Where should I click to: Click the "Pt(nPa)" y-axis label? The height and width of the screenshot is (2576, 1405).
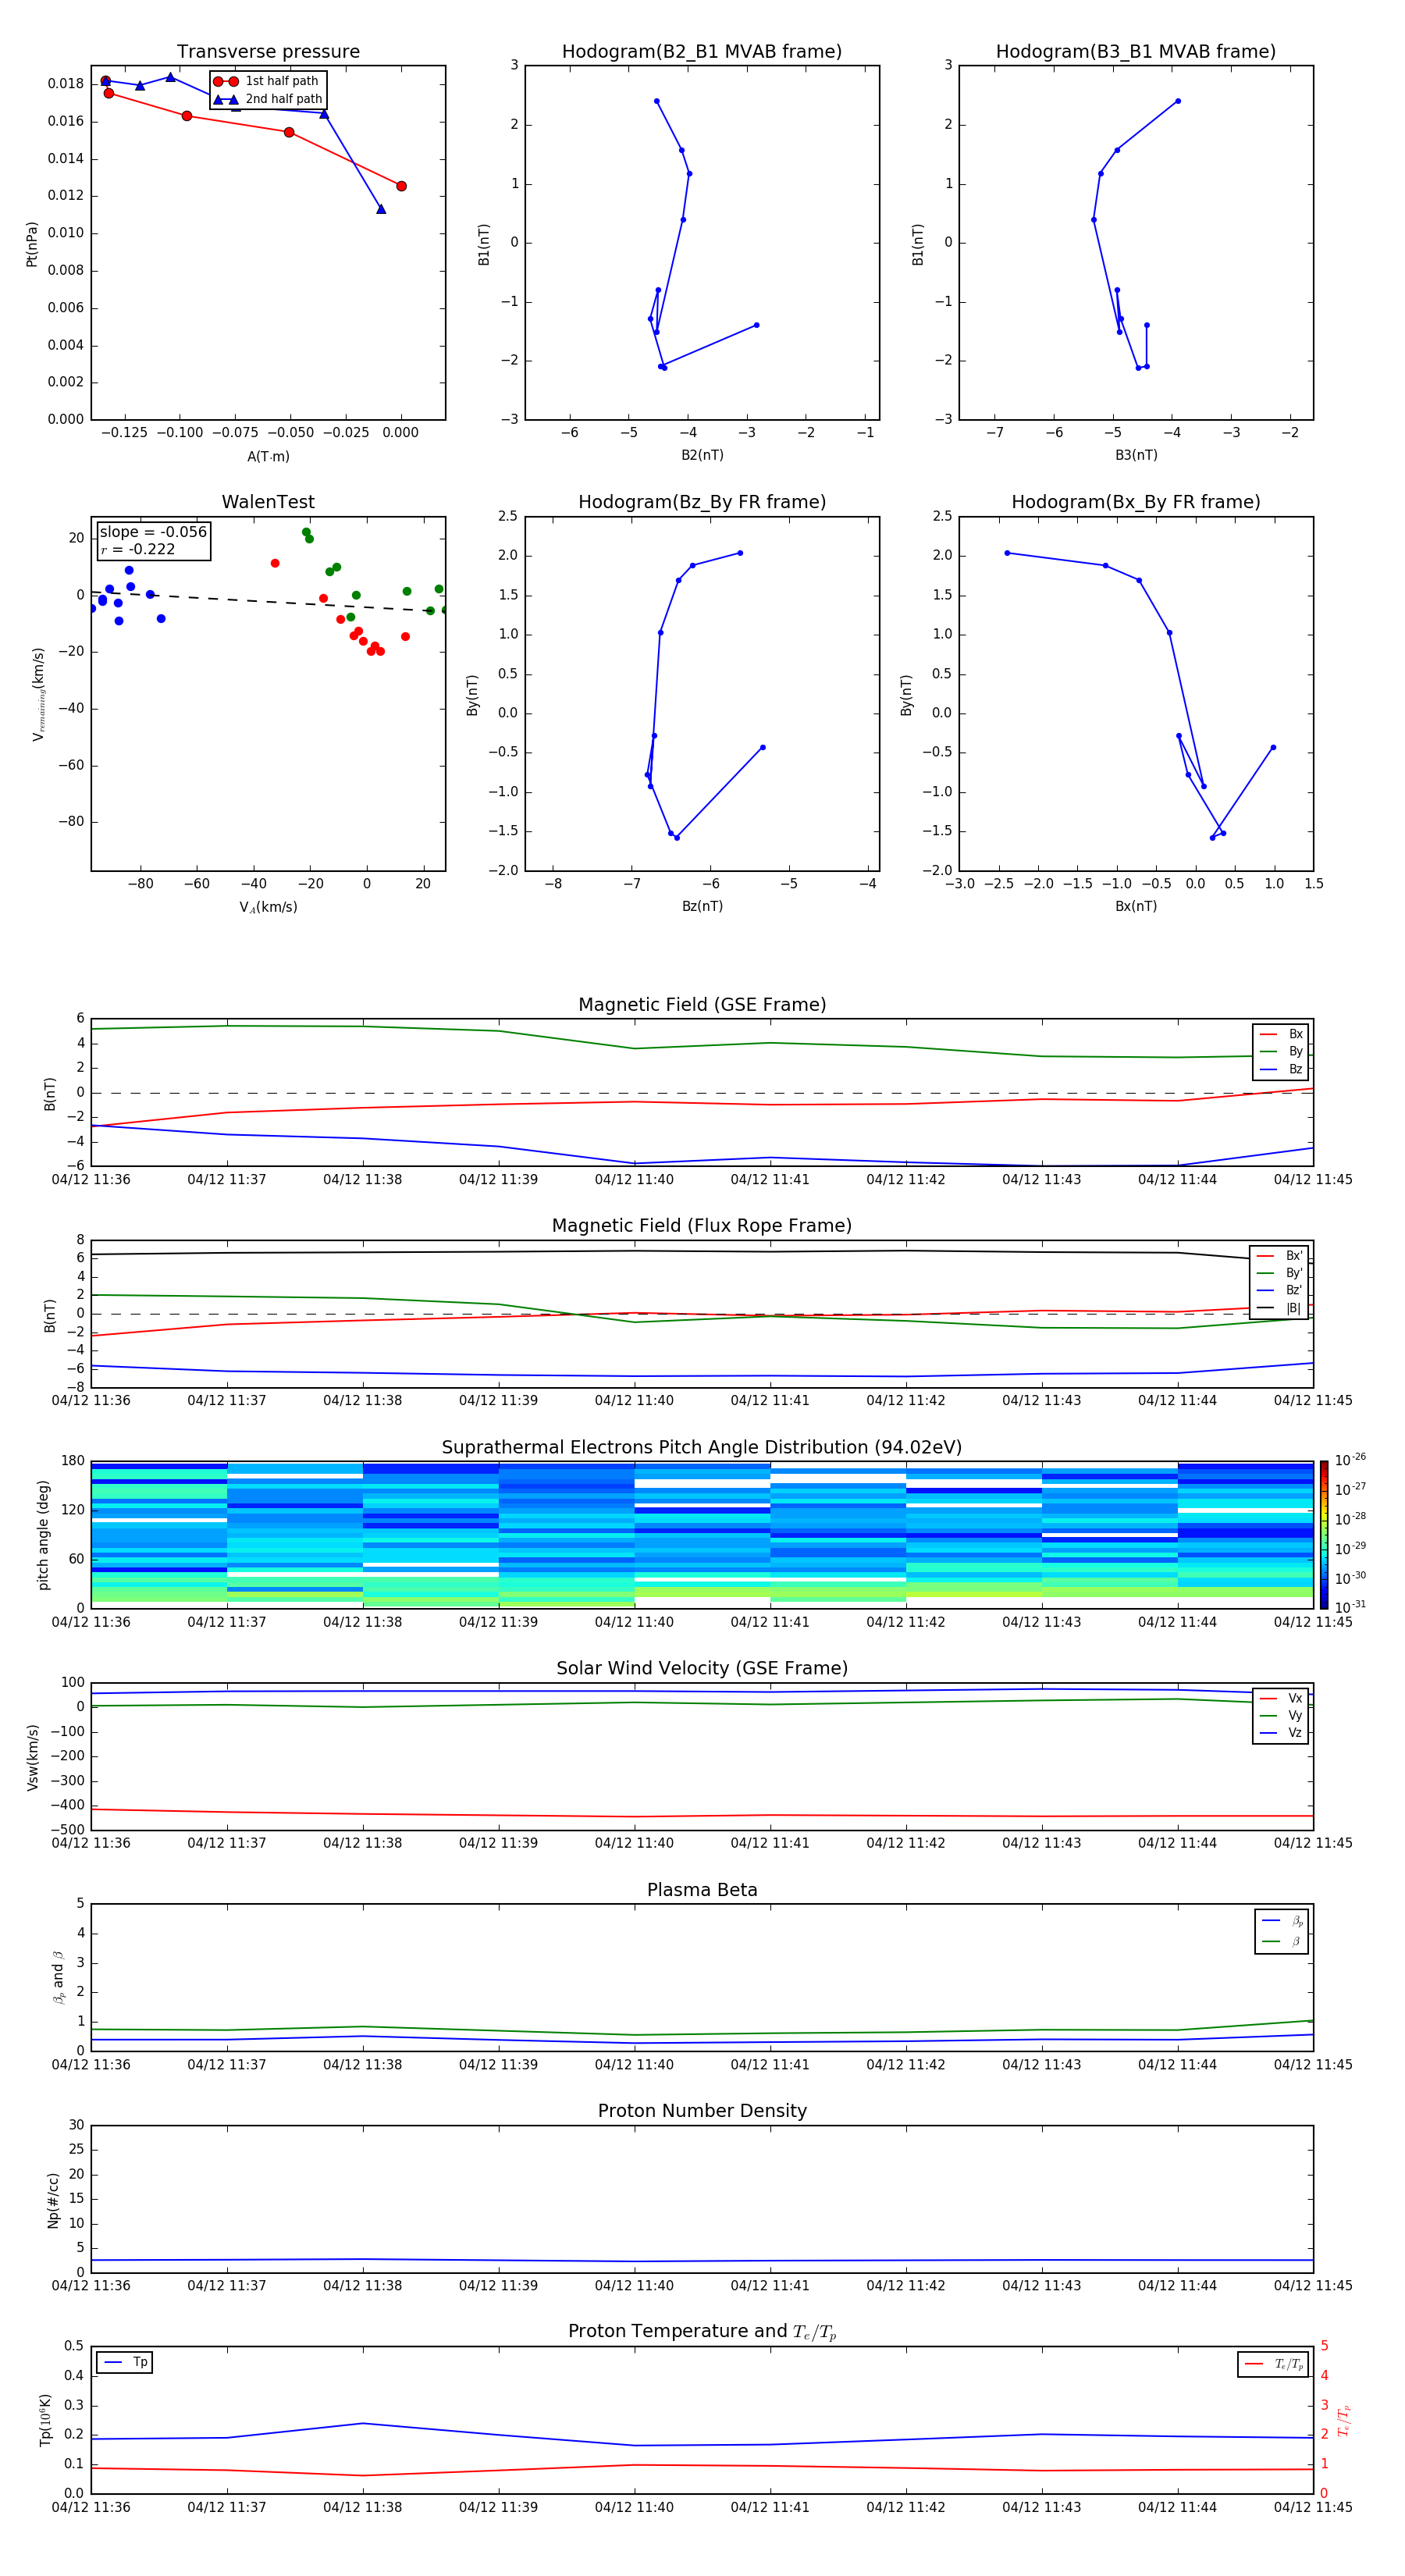(x=32, y=244)
